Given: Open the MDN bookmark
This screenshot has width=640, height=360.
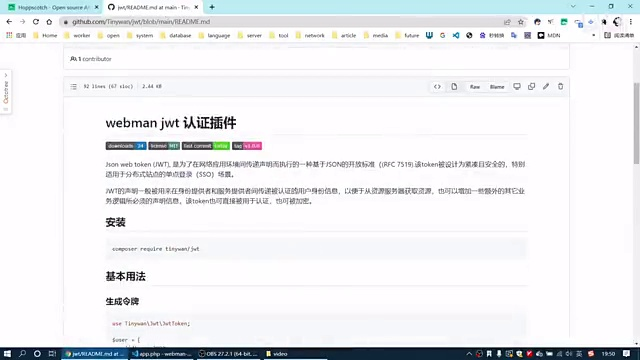Looking at the screenshot, I should point(549,36).
